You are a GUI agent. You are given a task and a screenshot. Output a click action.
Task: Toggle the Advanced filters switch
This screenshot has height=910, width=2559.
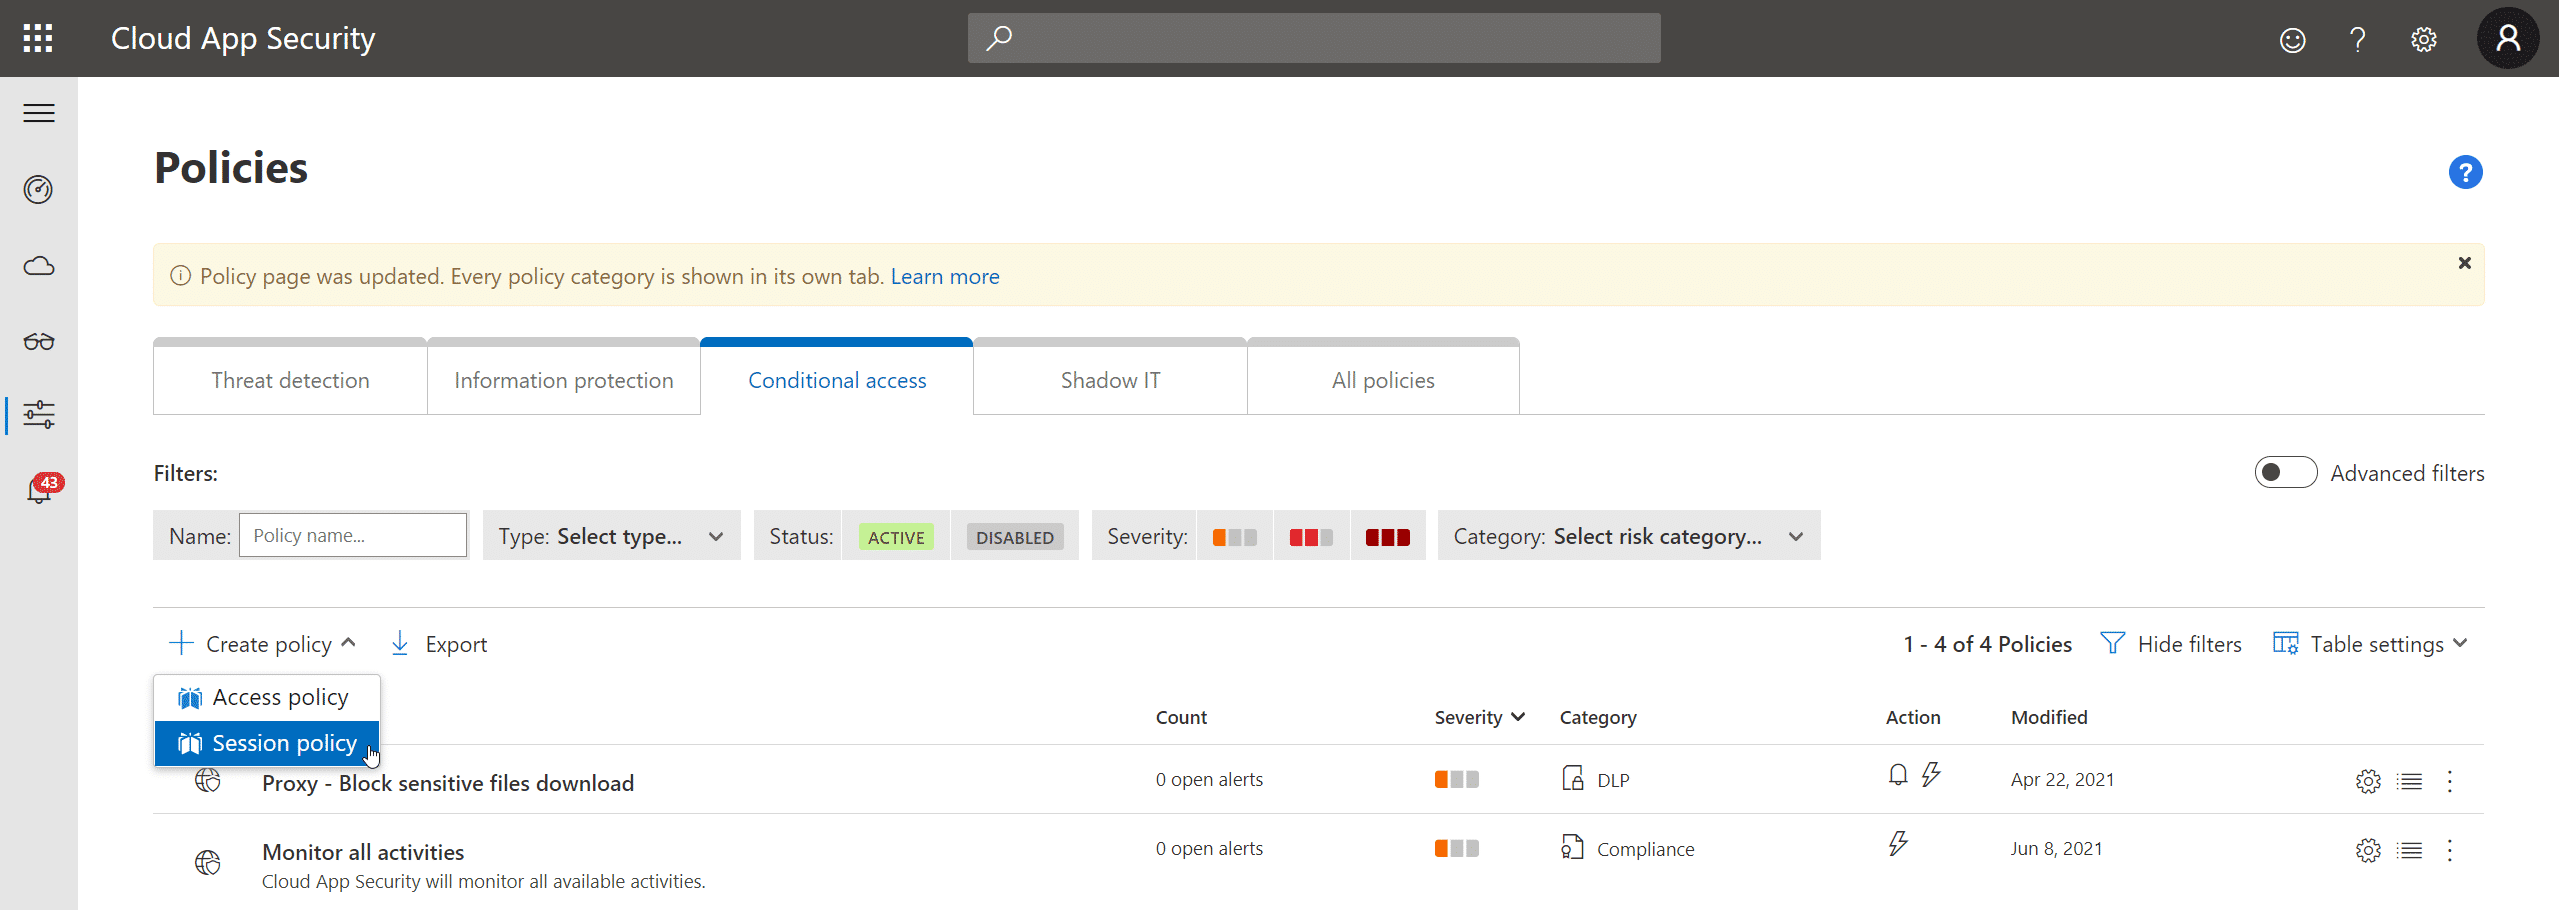coord(2285,472)
